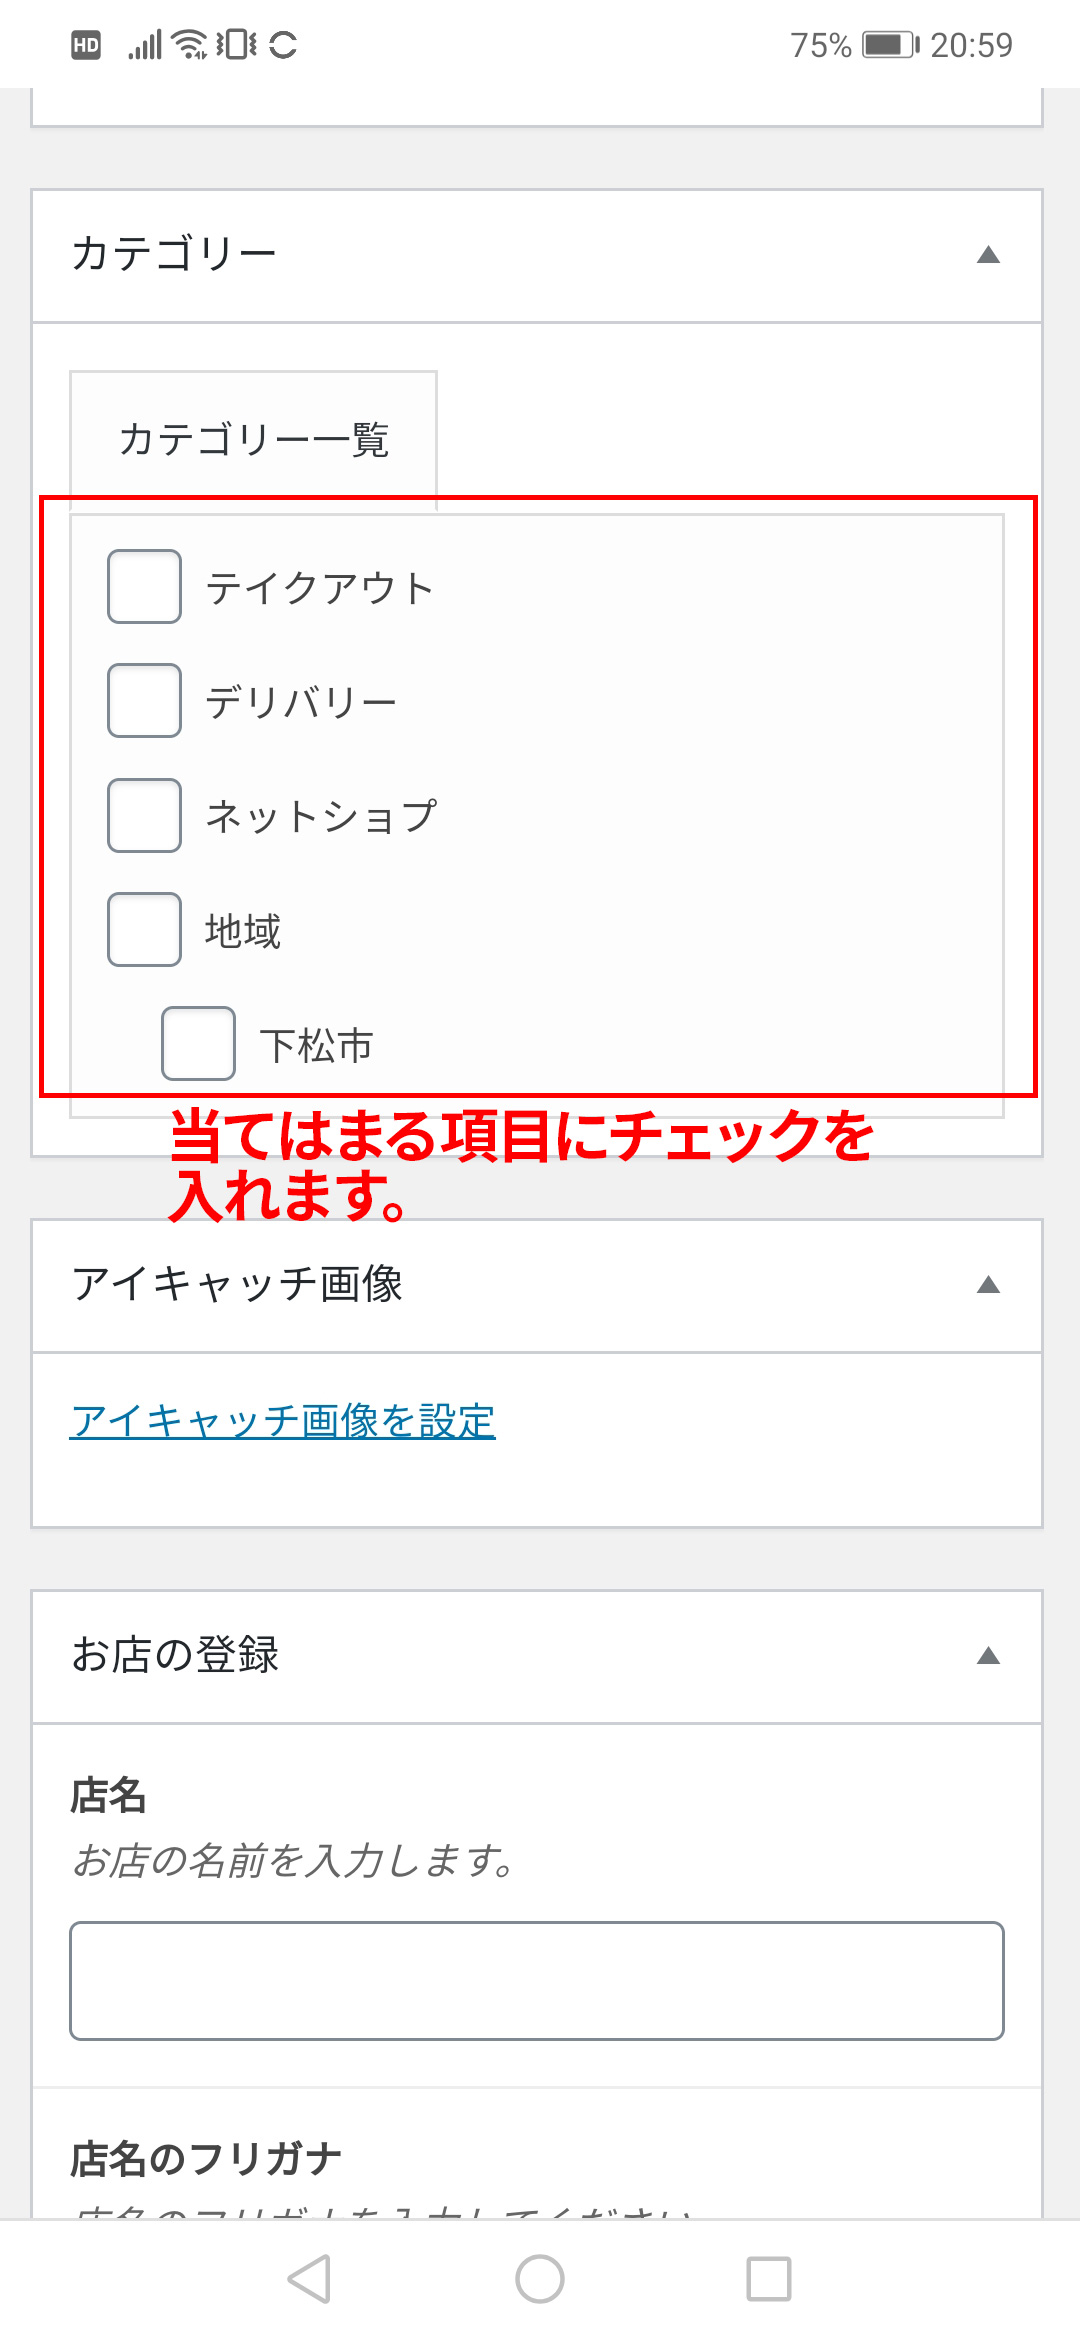The width and height of the screenshot is (1080, 2340).
Task: Tap the clock time in status bar
Action: 971,45
